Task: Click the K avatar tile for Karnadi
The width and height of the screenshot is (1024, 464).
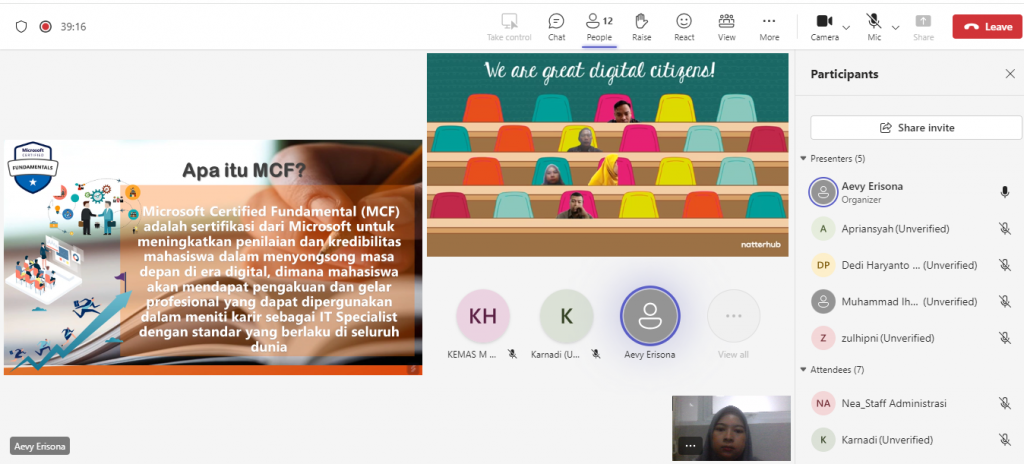Action: click(x=566, y=316)
